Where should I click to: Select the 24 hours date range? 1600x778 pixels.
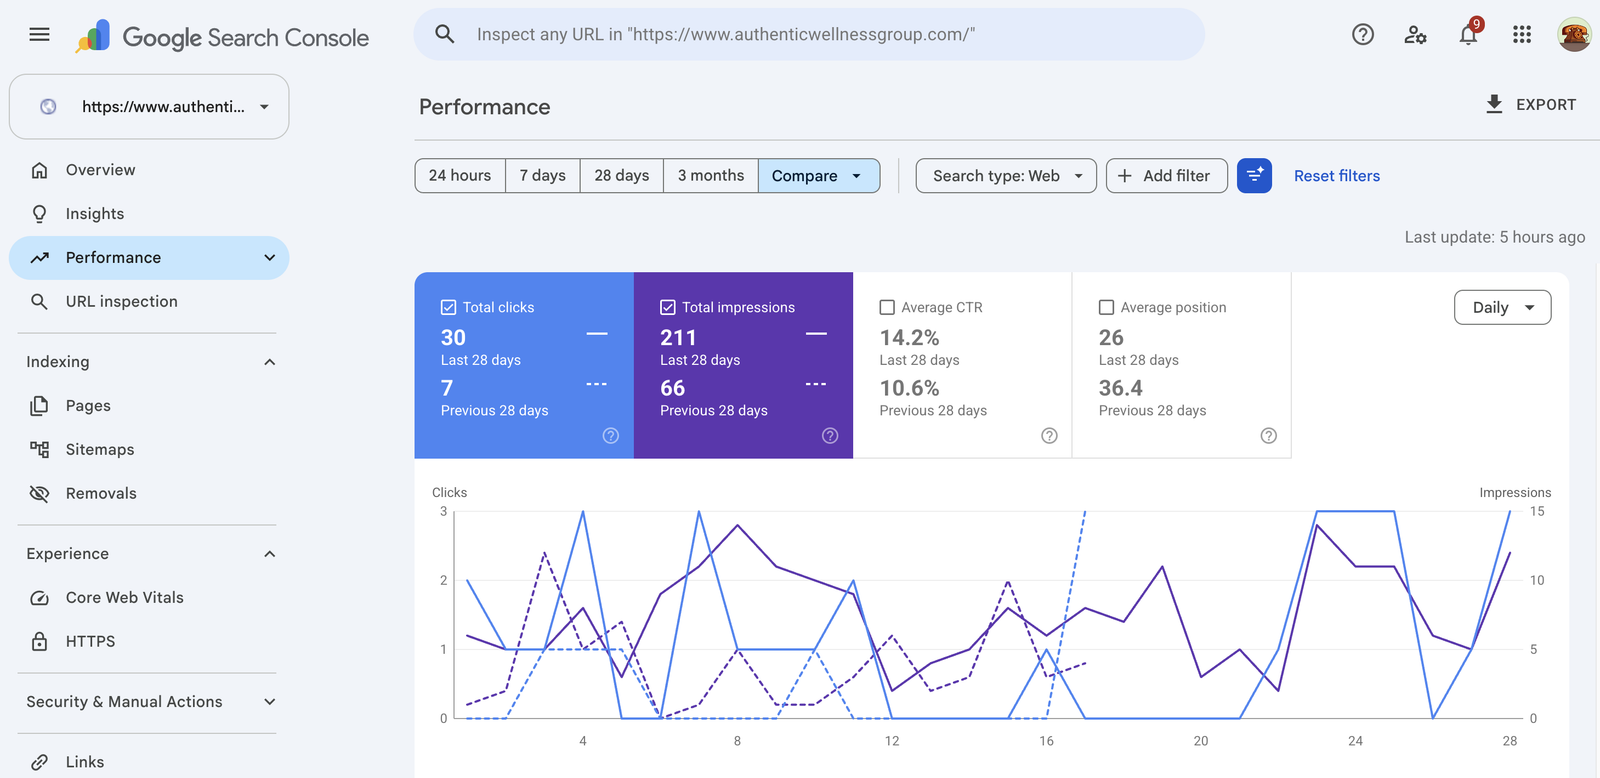tap(460, 176)
